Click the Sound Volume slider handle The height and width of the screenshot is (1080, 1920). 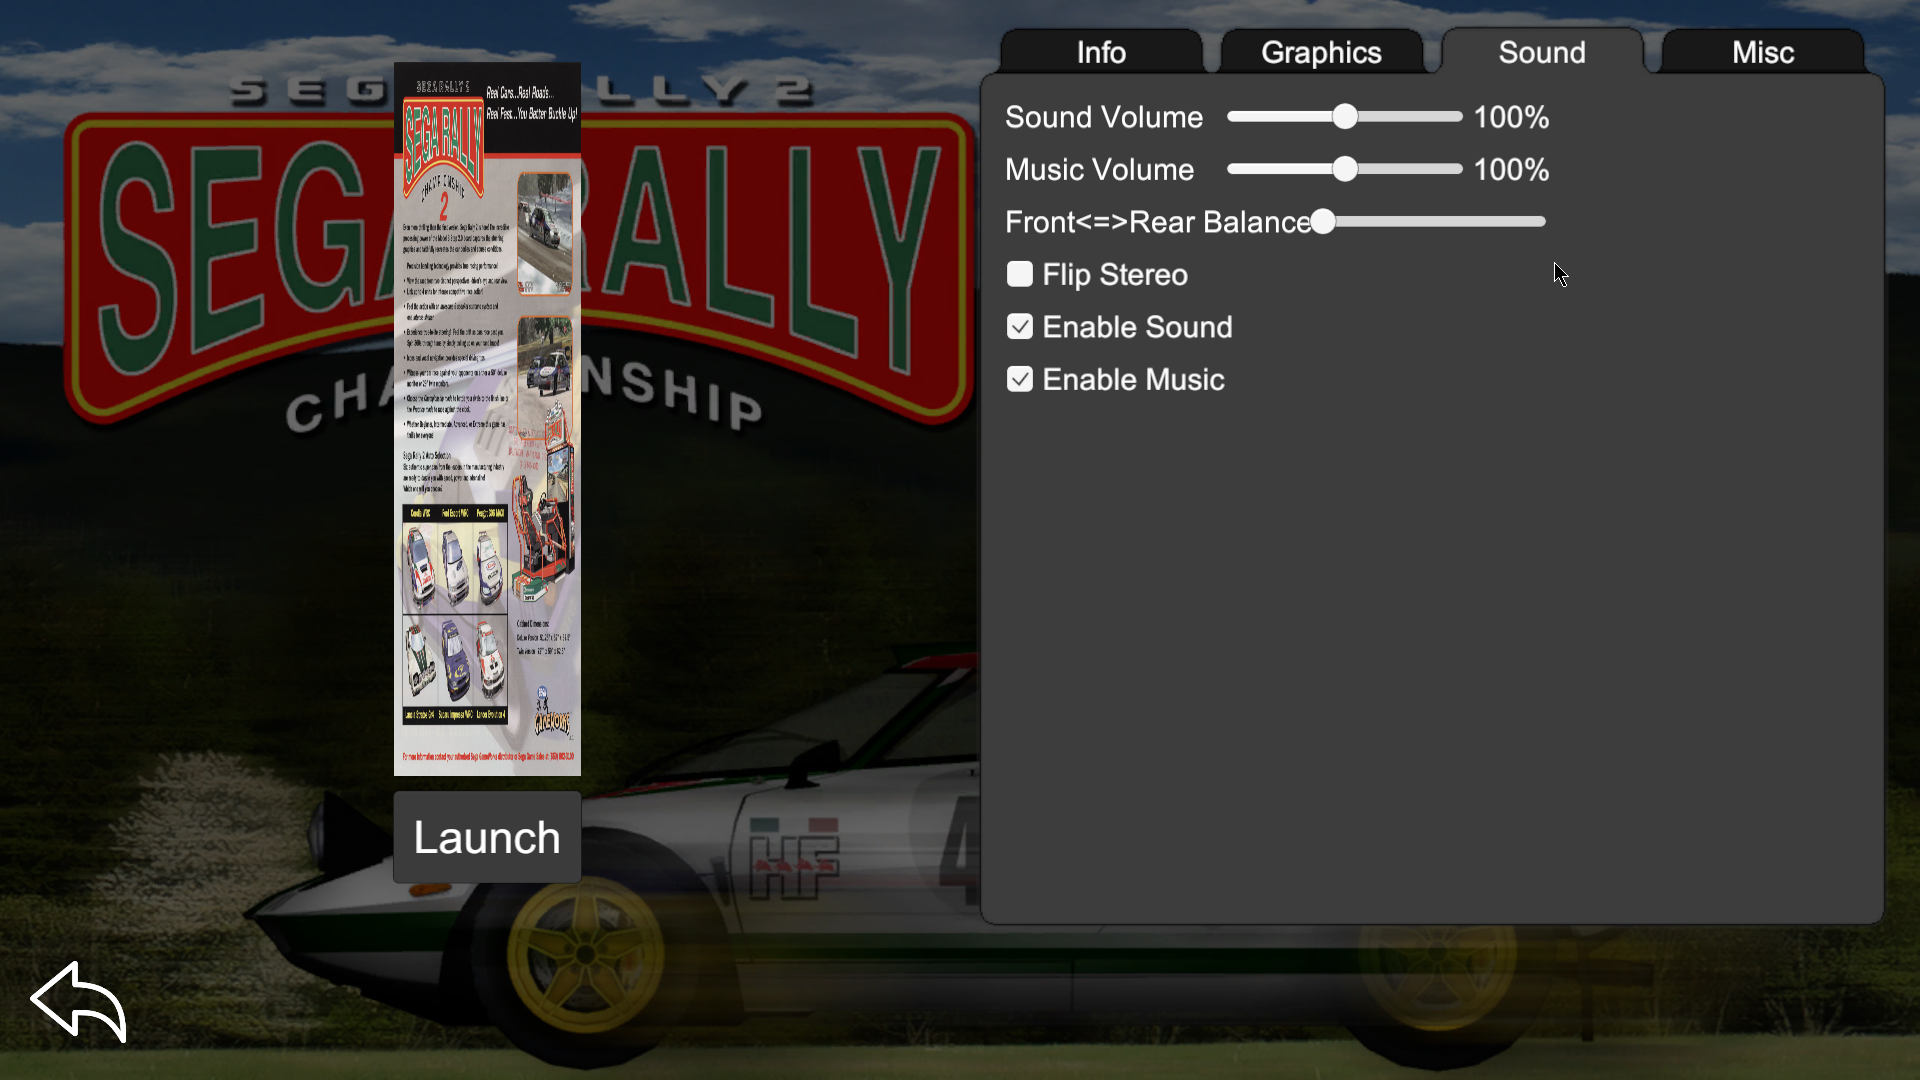[1345, 117]
